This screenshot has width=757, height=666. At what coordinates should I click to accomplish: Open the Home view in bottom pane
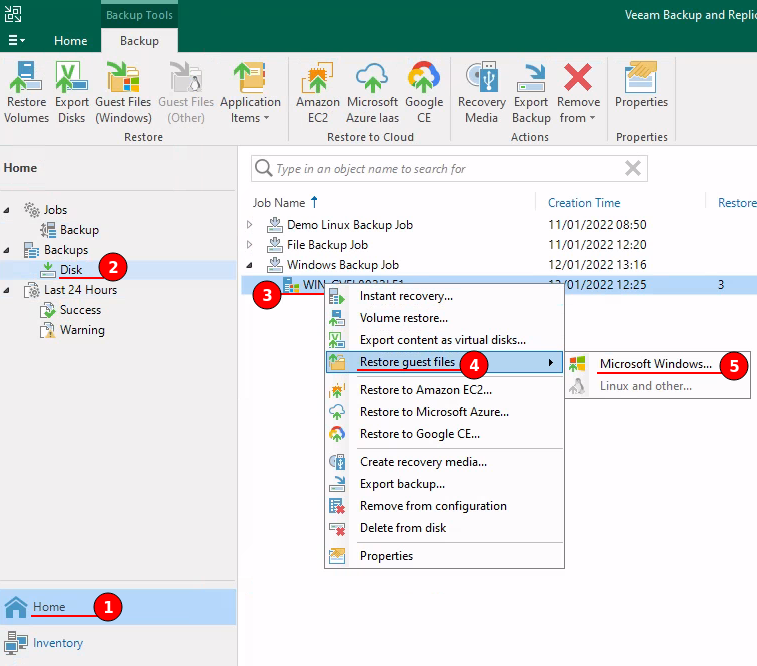point(118,607)
